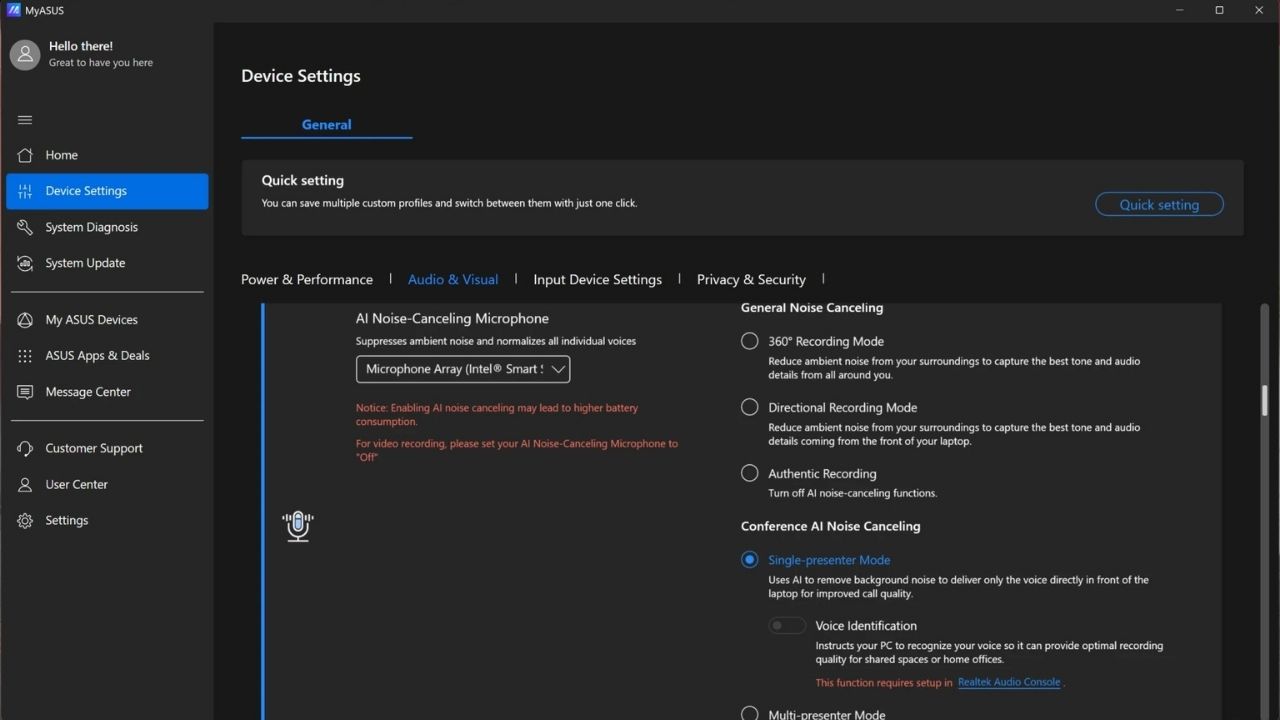Click the Quick setting button
This screenshot has height=720, width=1280.
tap(1159, 205)
